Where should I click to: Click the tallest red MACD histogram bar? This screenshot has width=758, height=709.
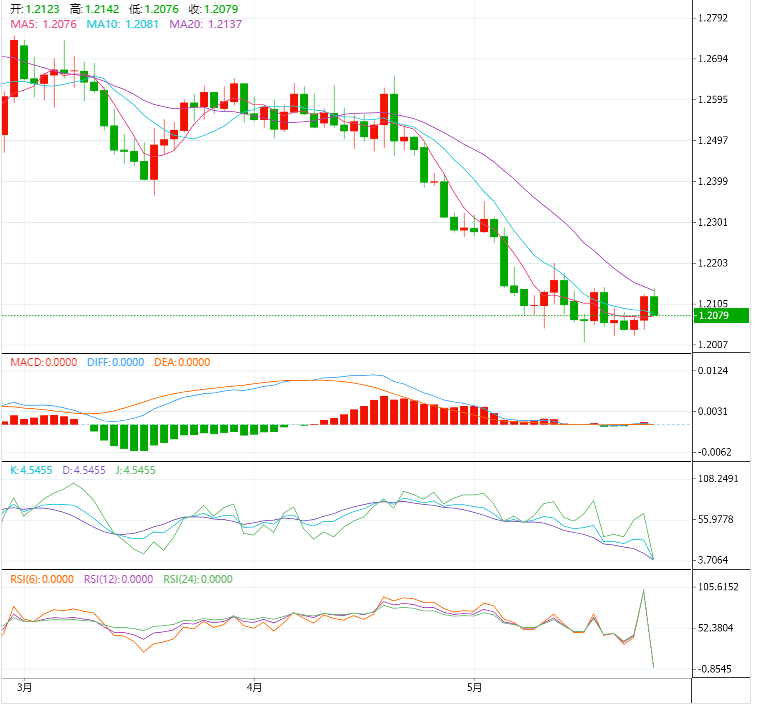click(384, 410)
